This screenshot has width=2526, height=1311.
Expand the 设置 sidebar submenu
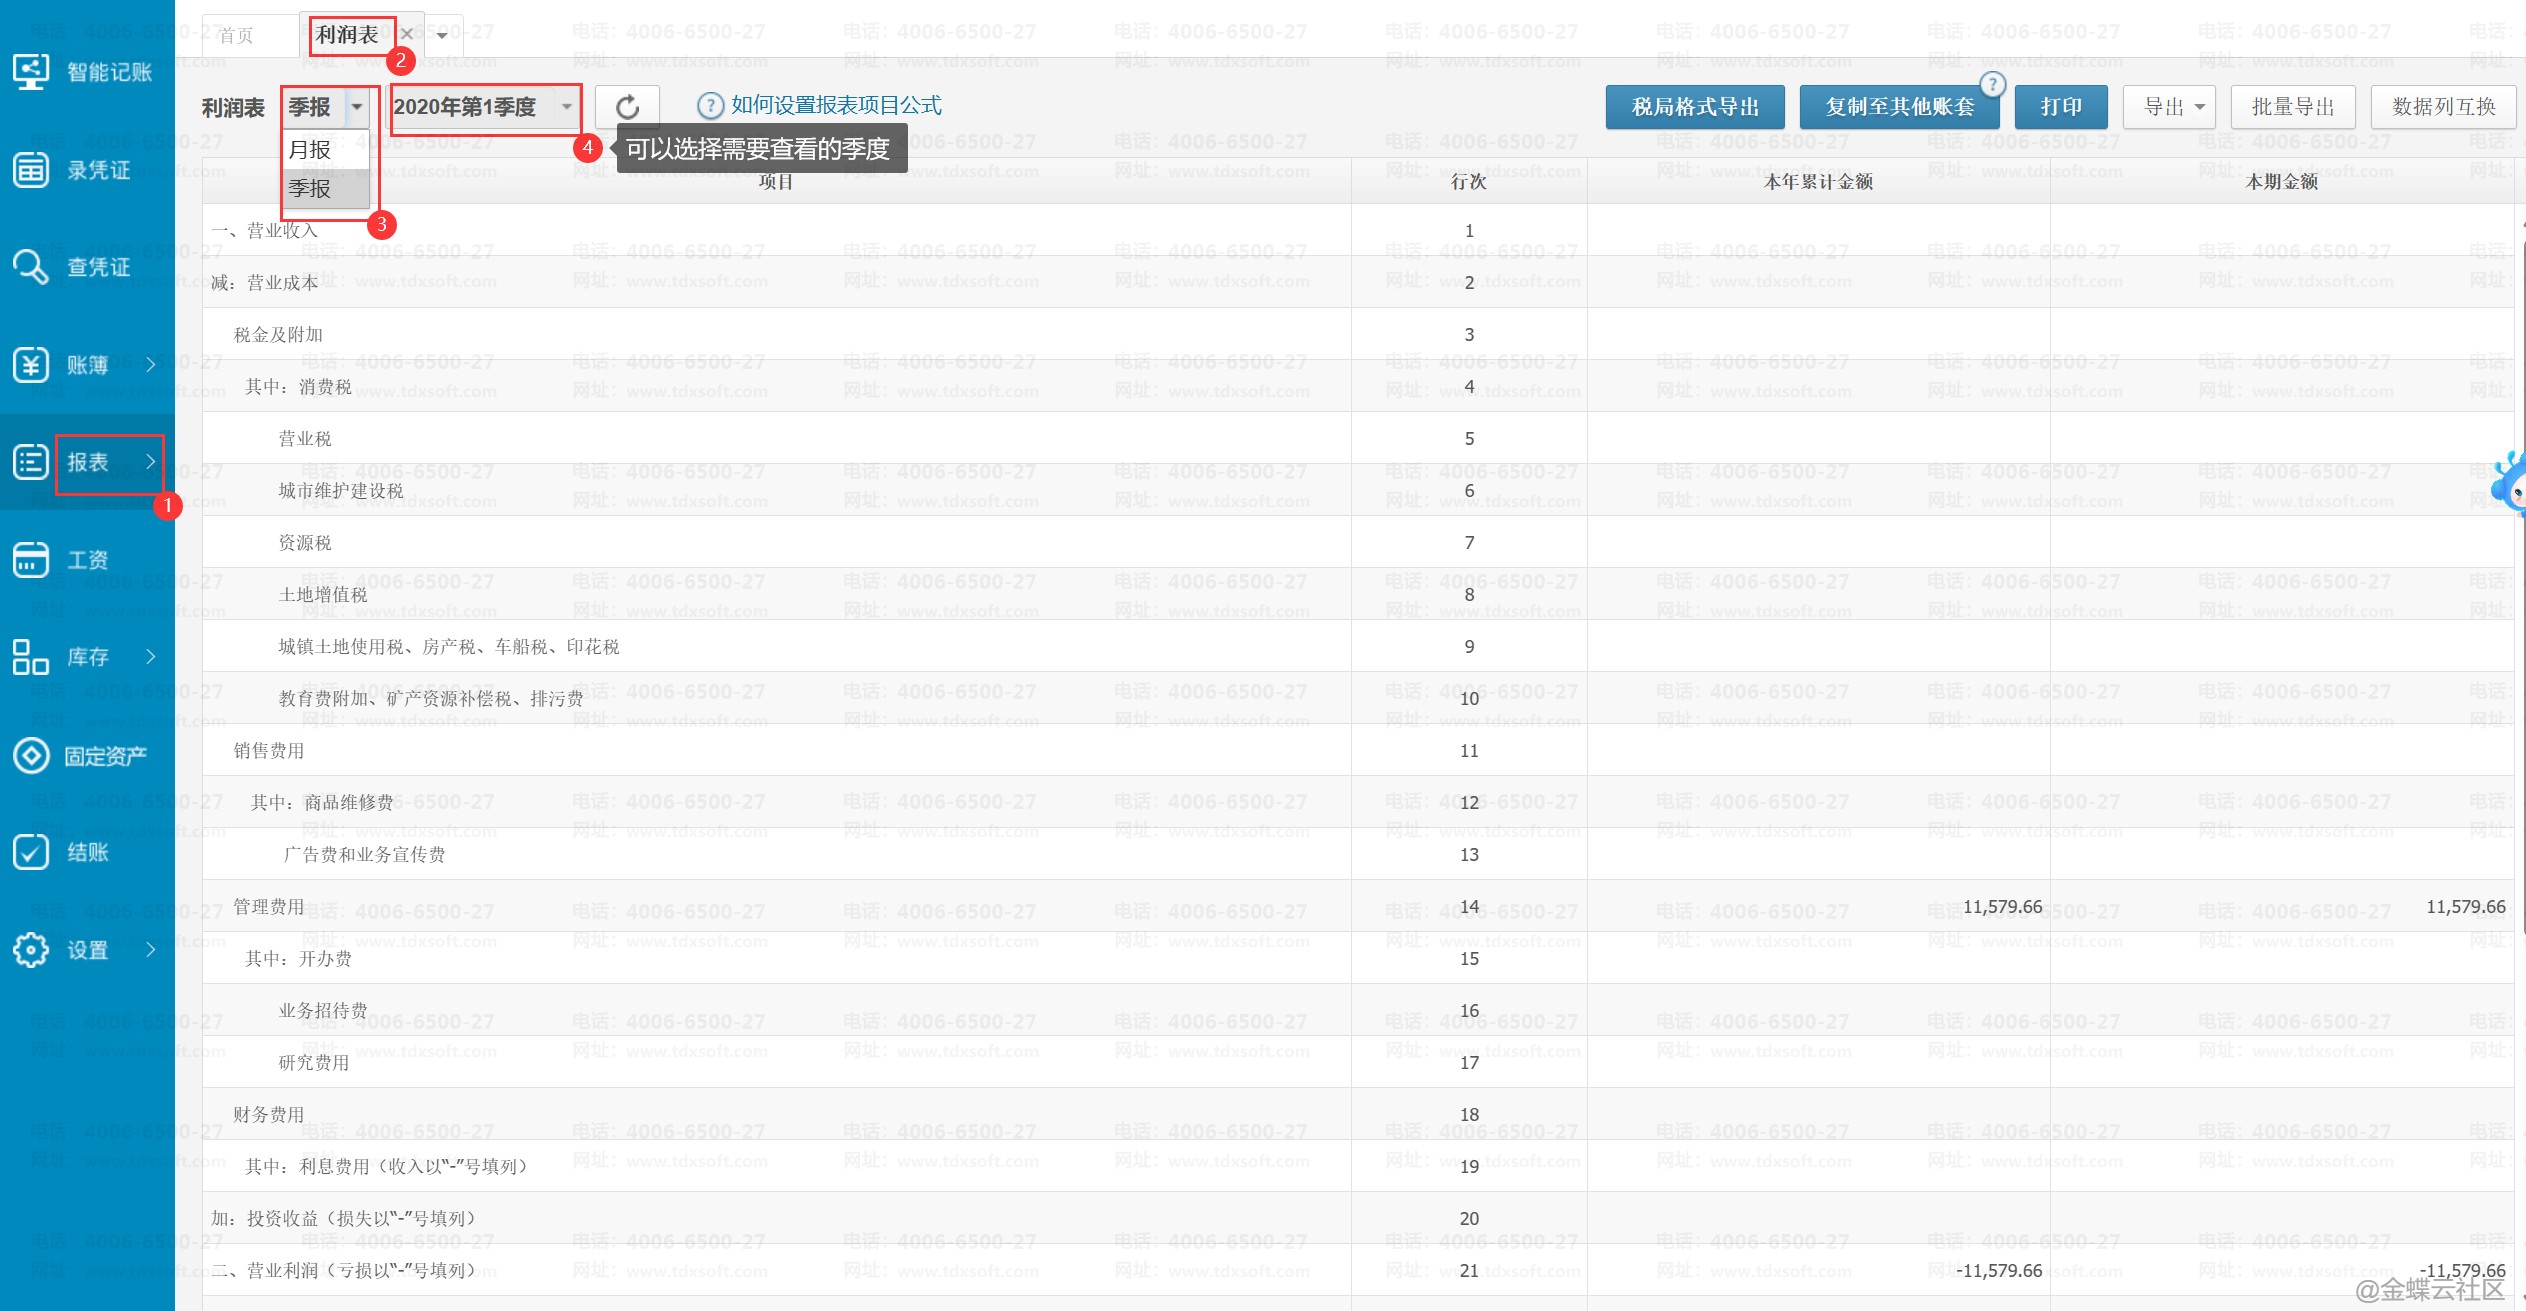[151, 949]
